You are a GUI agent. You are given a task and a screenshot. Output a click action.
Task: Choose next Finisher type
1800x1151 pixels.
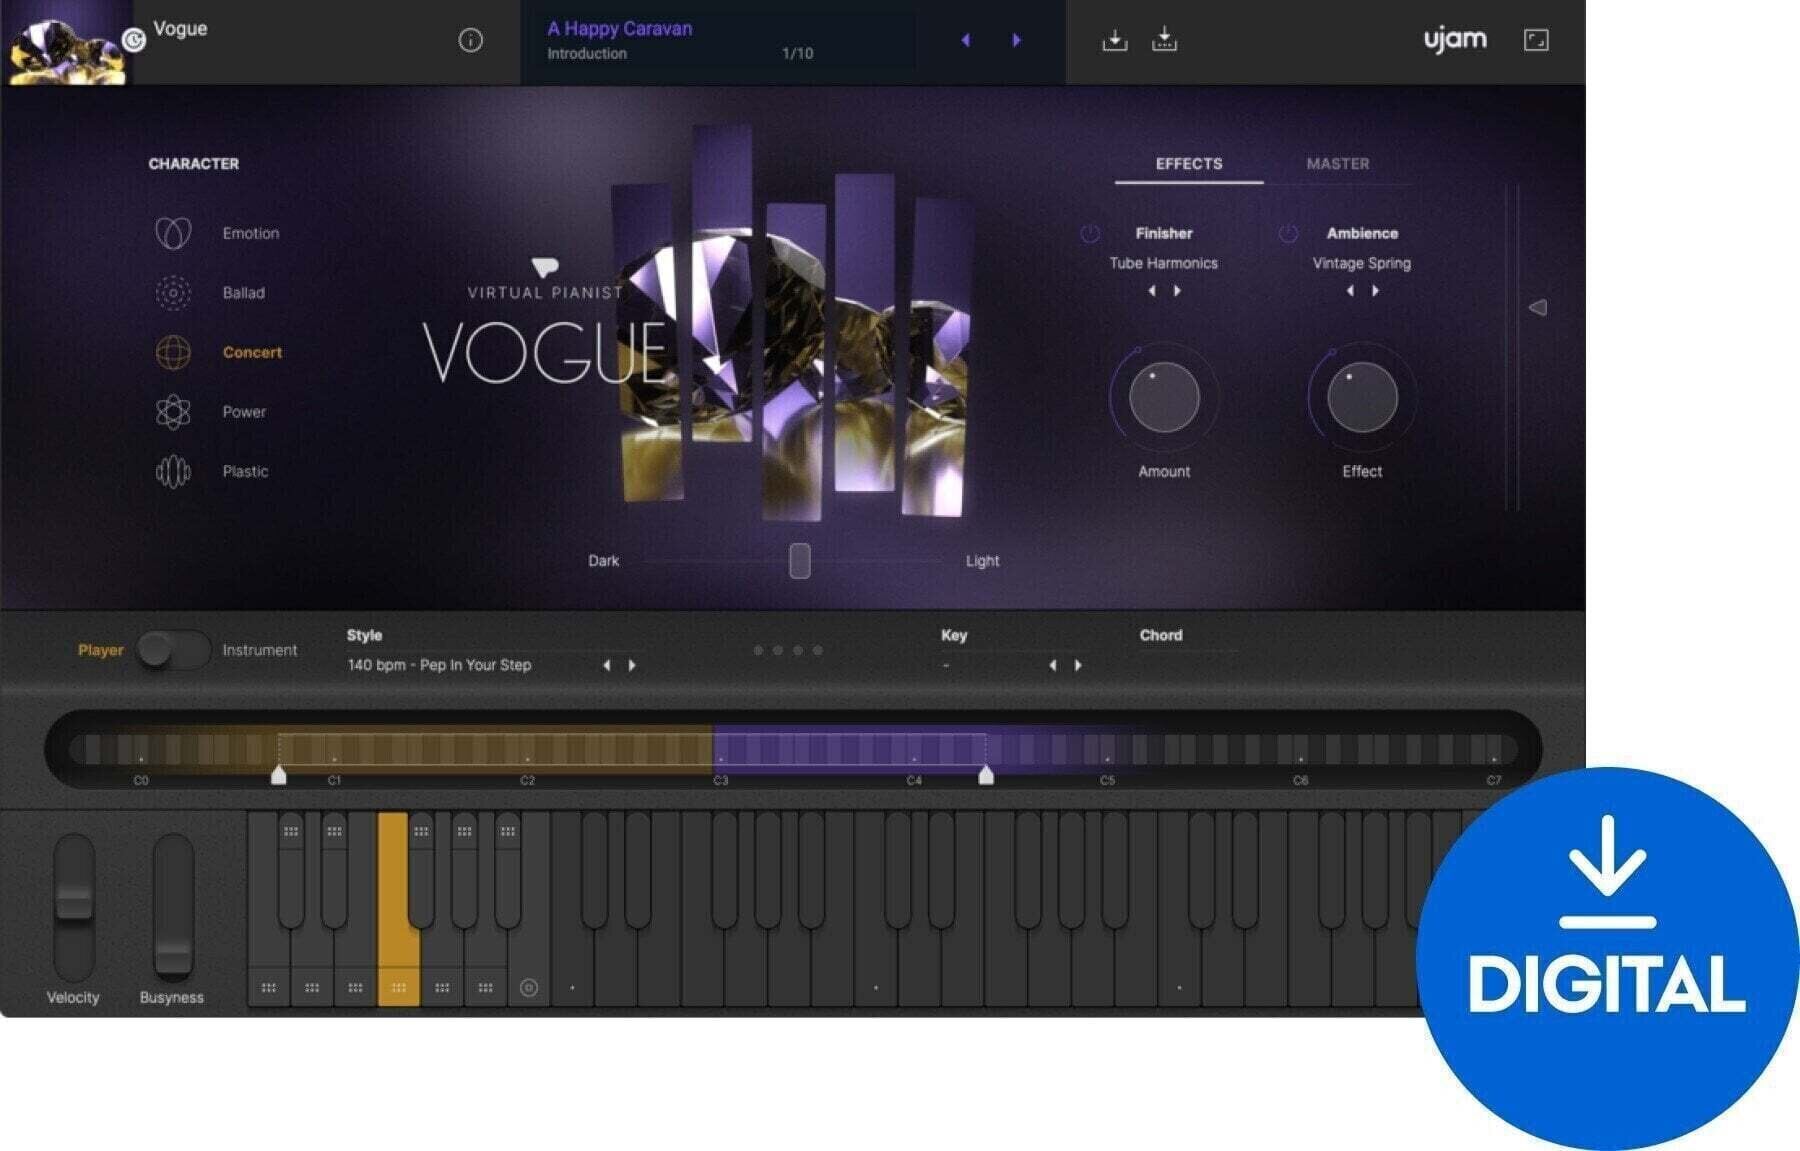pyautogui.click(x=1177, y=291)
